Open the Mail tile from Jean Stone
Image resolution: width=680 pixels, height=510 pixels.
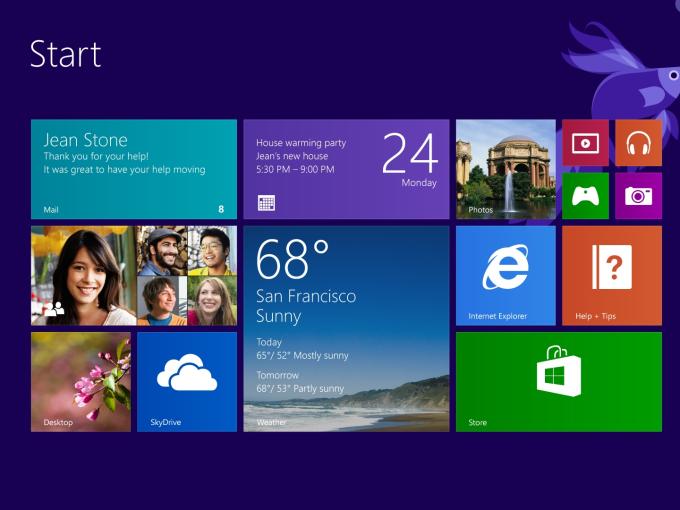pyautogui.click(x=134, y=169)
